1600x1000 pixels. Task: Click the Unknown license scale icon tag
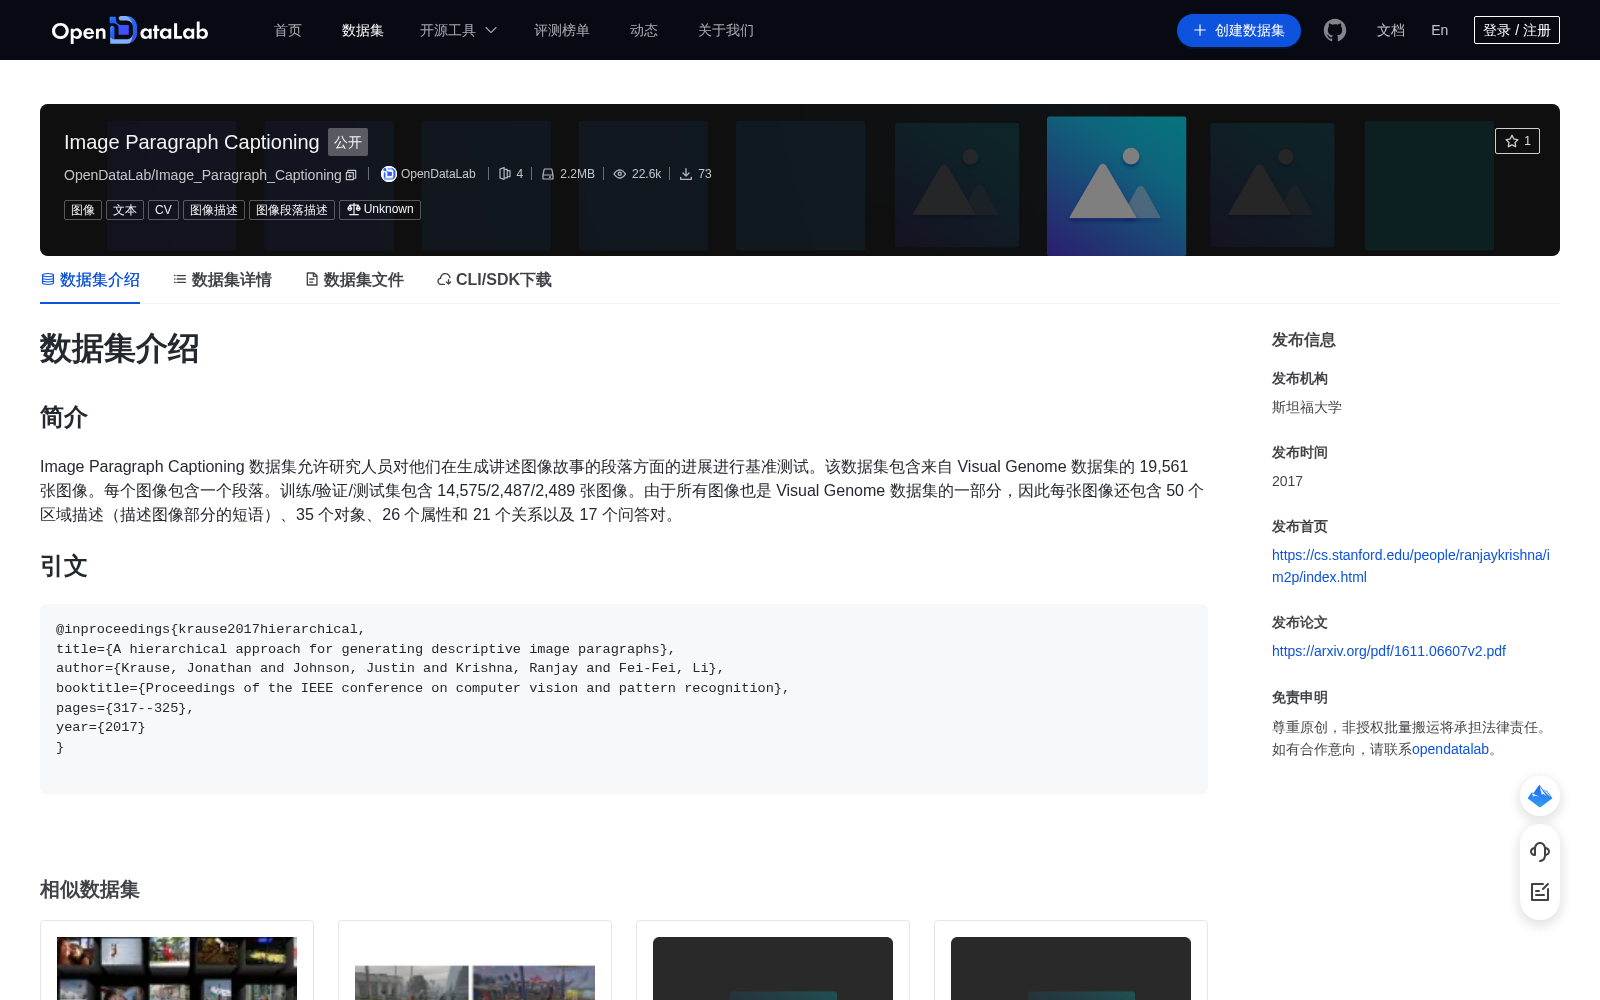[380, 210]
